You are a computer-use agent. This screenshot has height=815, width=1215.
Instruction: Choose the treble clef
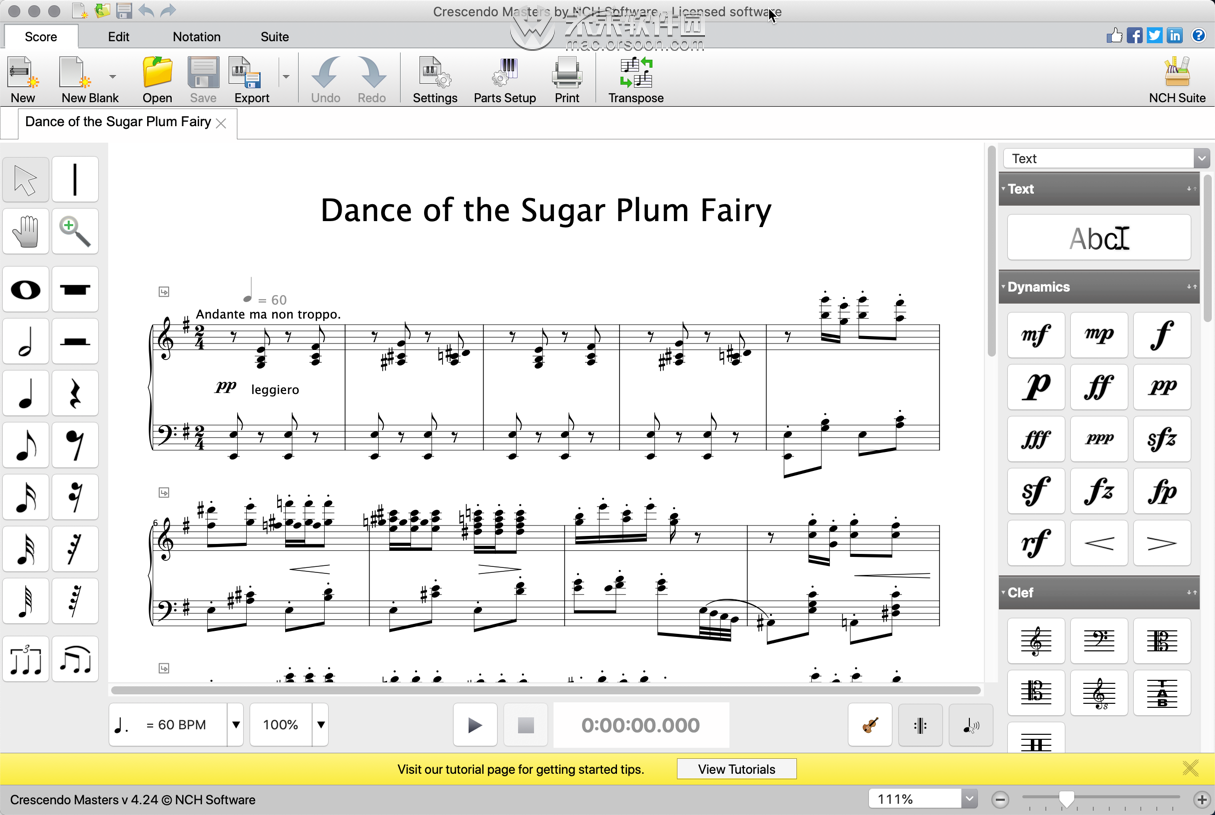(x=1036, y=641)
